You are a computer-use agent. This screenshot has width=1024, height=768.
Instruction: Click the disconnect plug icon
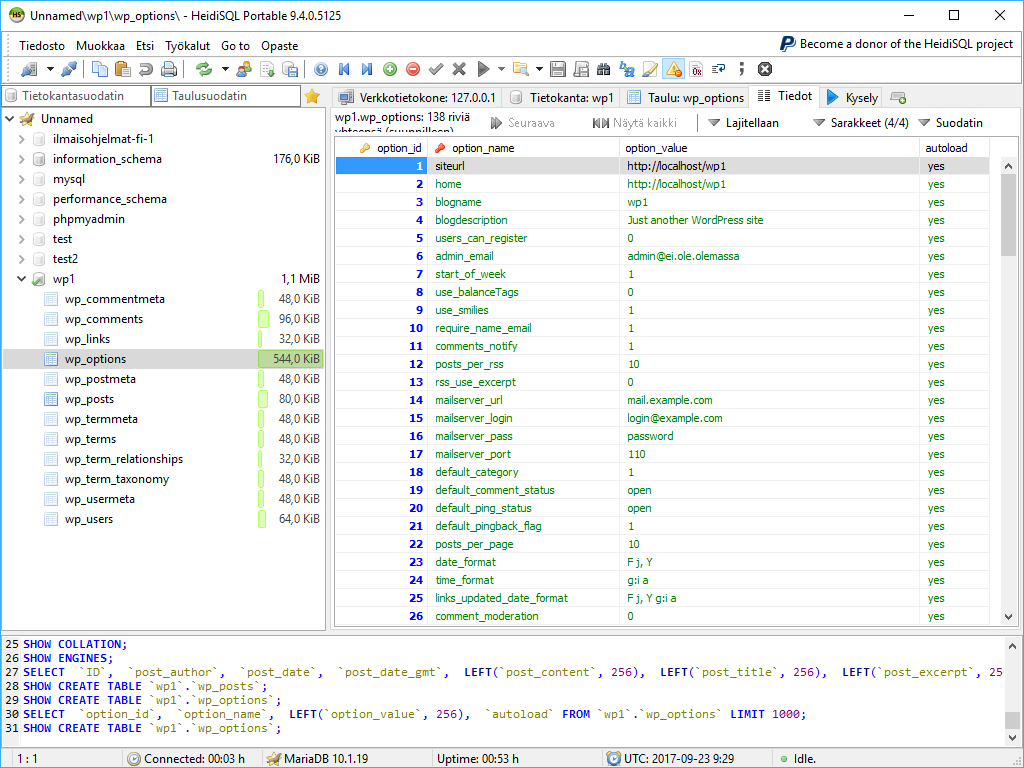tap(69, 69)
